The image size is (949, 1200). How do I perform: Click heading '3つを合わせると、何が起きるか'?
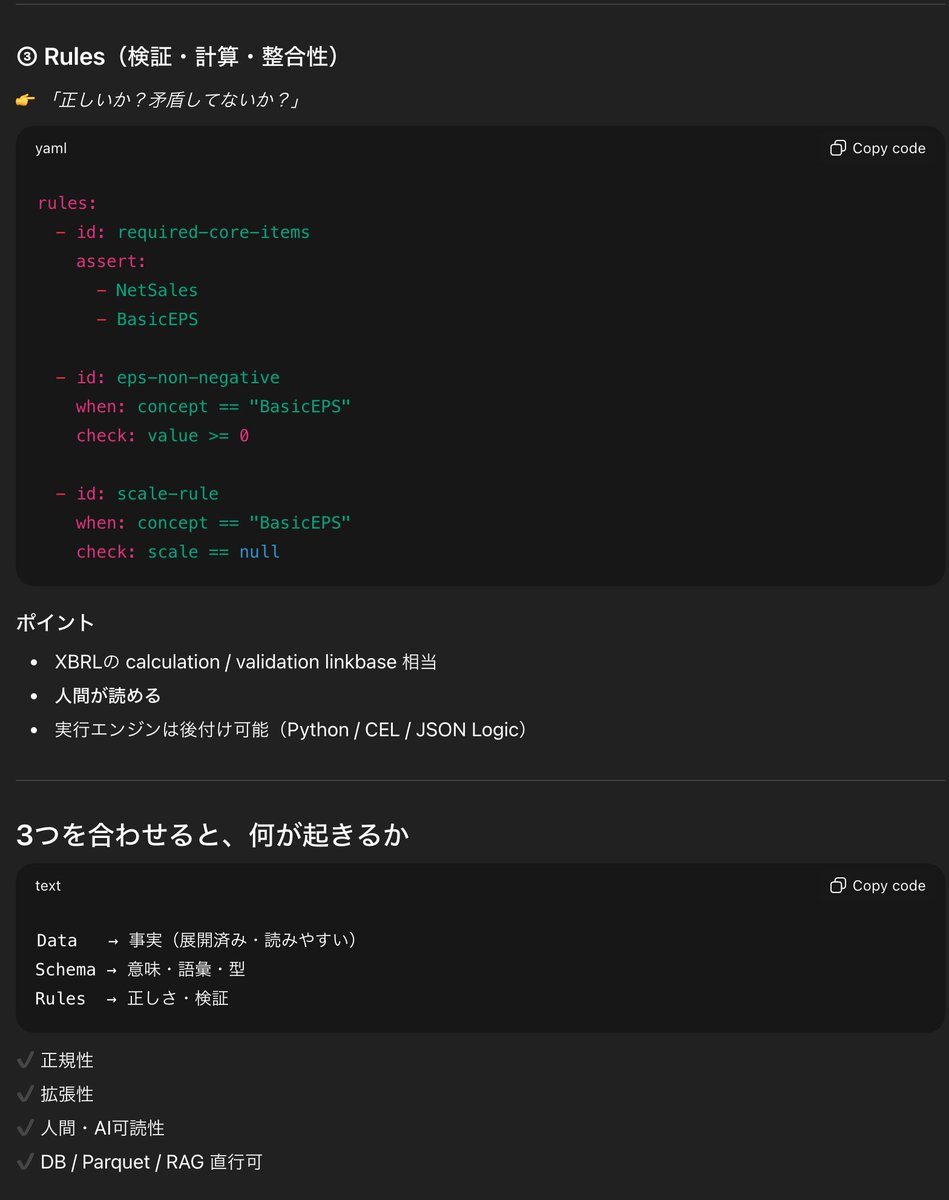pyautogui.click(x=213, y=835)
